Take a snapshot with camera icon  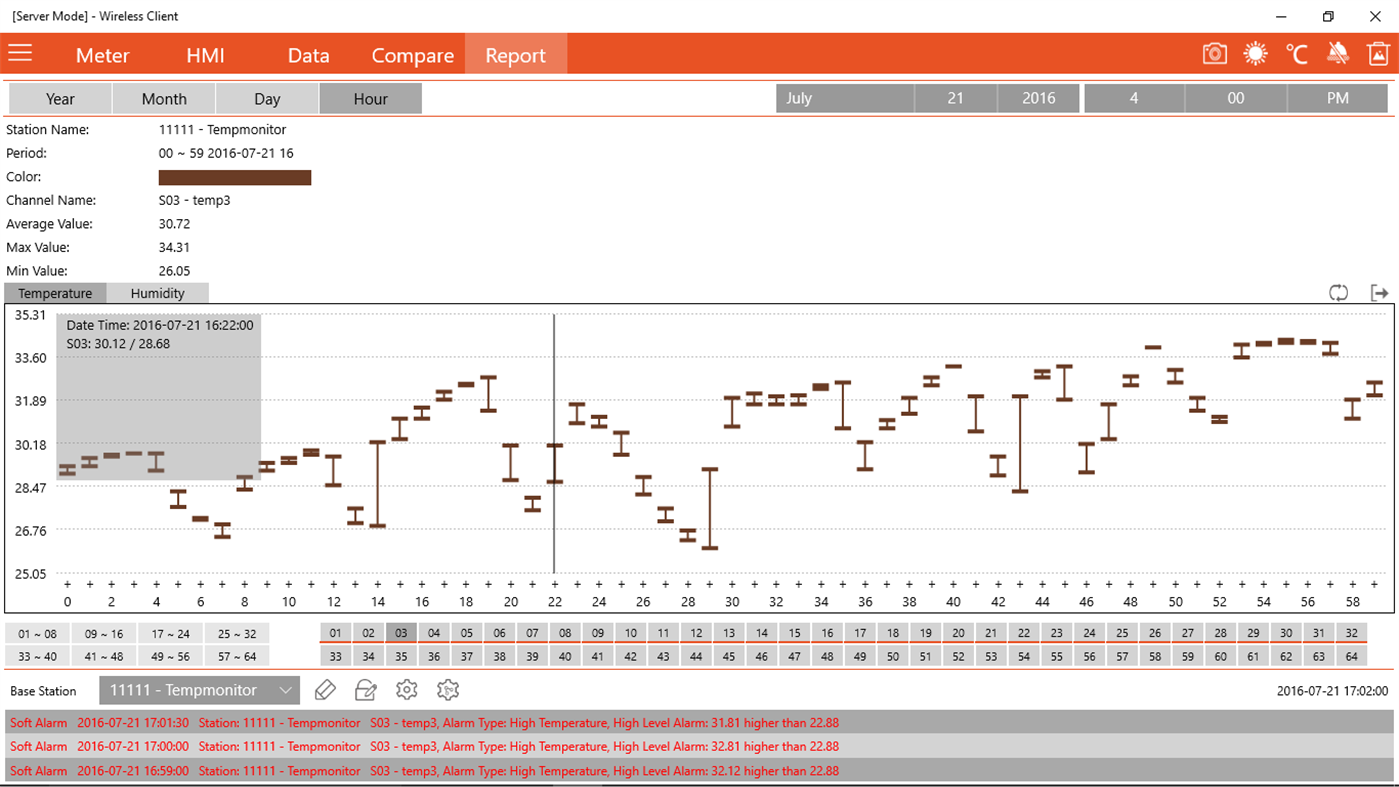click(x=1214, y=54)
